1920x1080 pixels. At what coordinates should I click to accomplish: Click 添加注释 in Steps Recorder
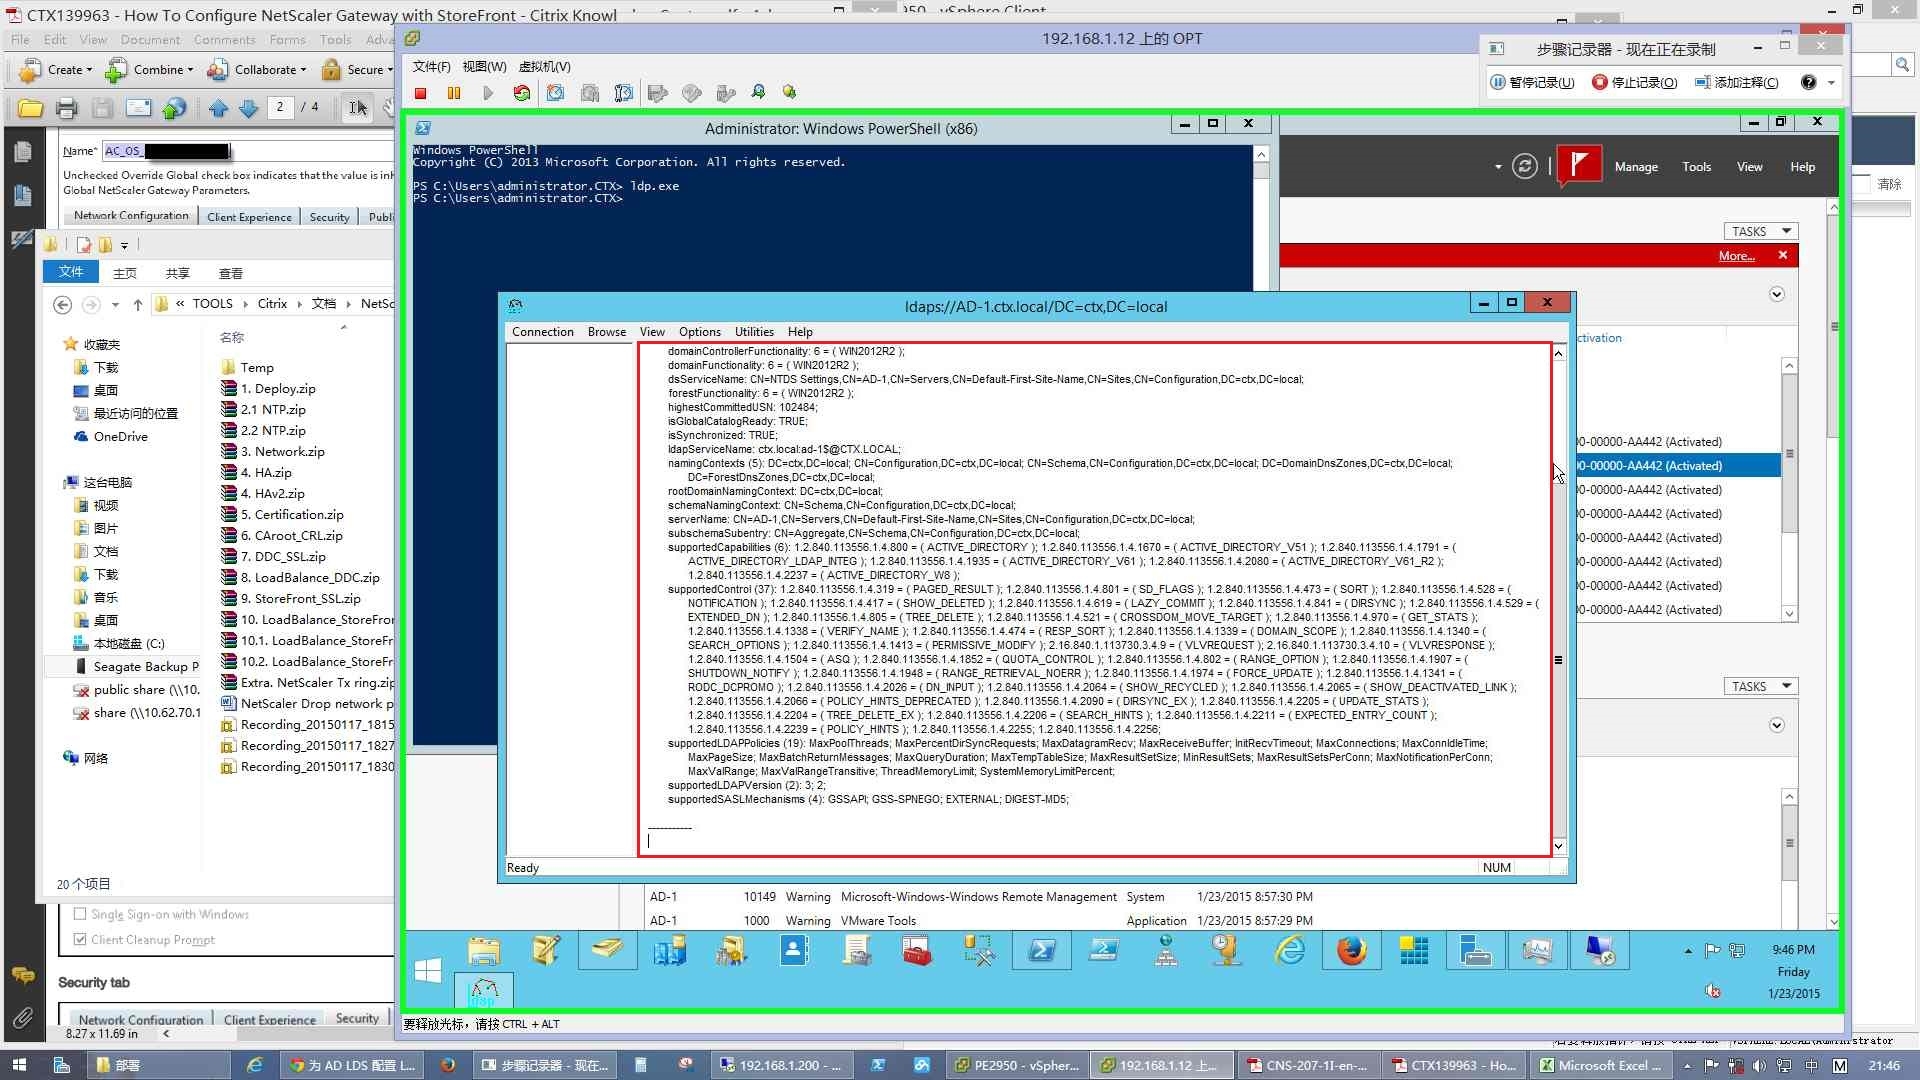[1737, 82]
